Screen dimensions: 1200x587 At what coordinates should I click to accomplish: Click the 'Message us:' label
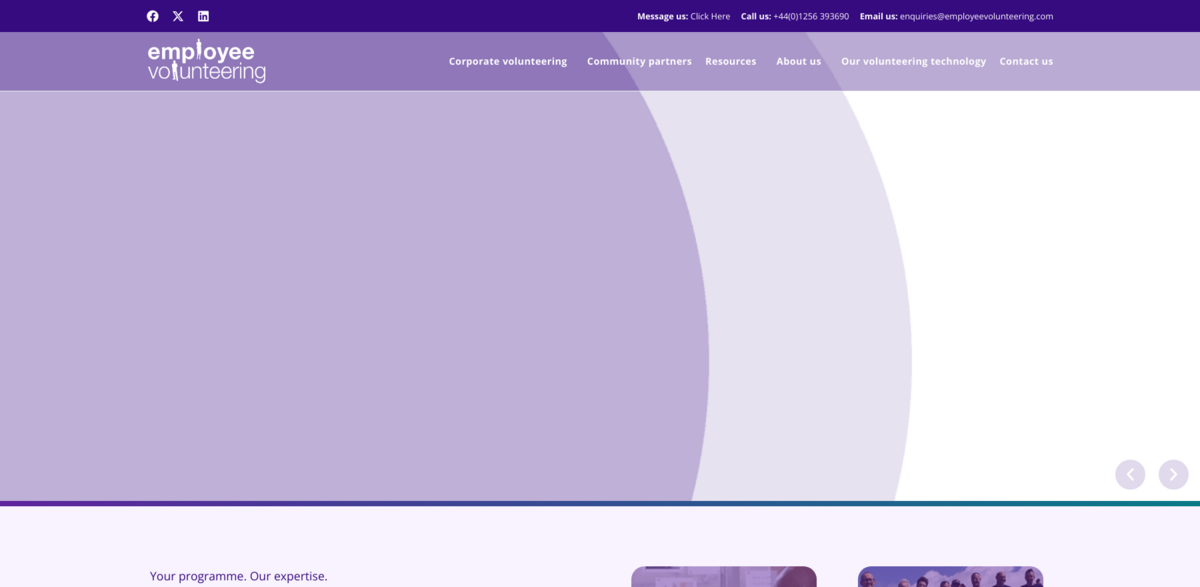662,16
